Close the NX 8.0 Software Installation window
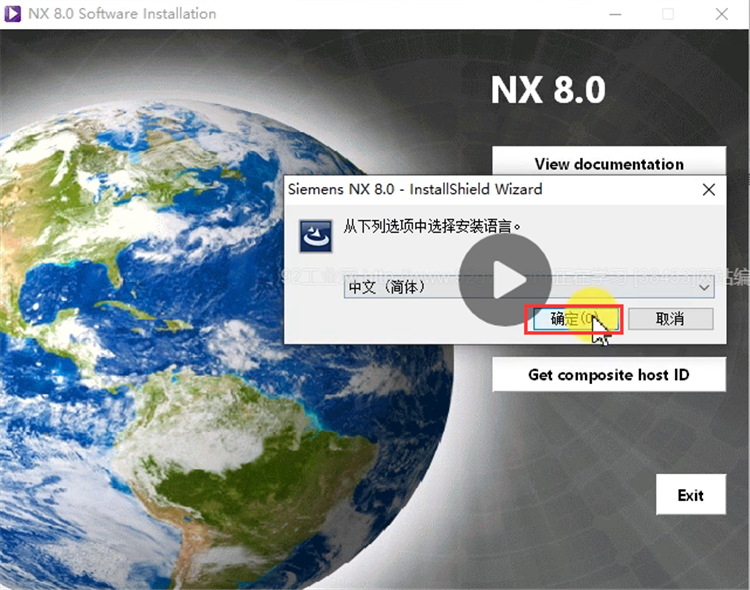 click(x=722, y=14)
